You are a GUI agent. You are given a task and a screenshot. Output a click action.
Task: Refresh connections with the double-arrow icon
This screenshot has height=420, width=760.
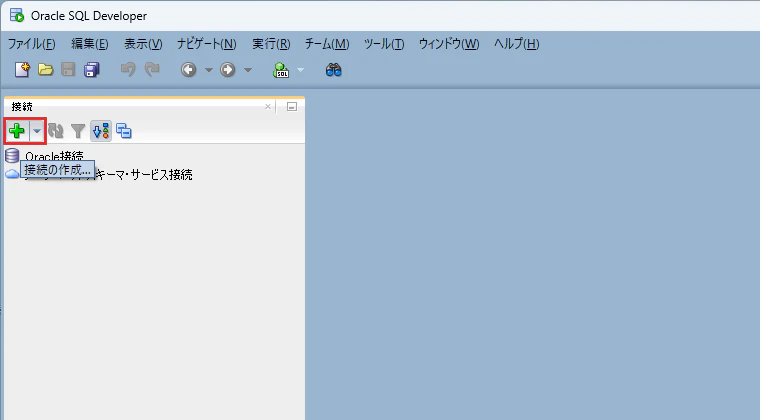[56, 131]
